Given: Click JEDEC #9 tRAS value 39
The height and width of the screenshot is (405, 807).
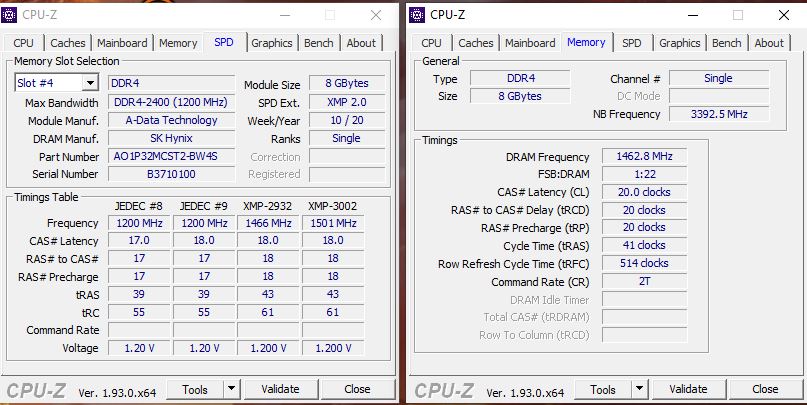Looking at the screenshot, I should coord(204,294).
